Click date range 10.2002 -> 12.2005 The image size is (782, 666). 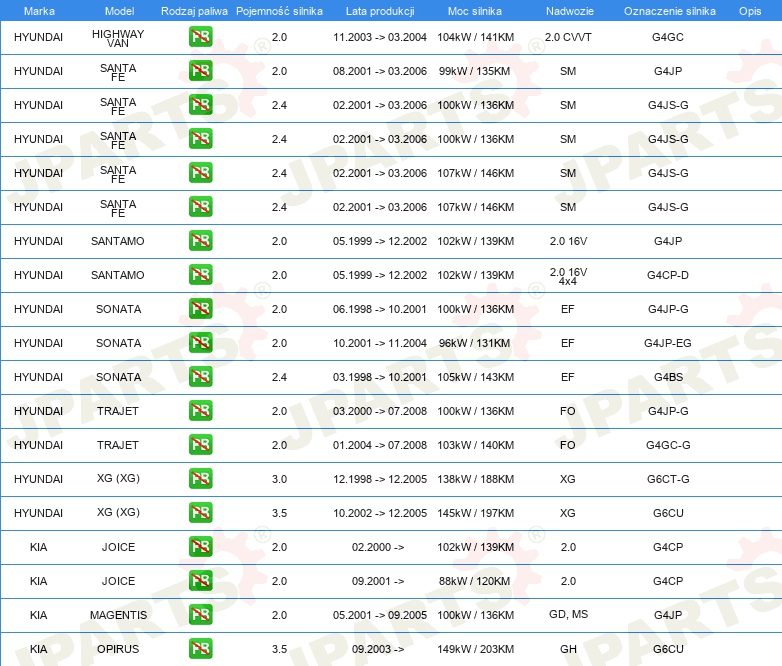[x=380, y=513]
